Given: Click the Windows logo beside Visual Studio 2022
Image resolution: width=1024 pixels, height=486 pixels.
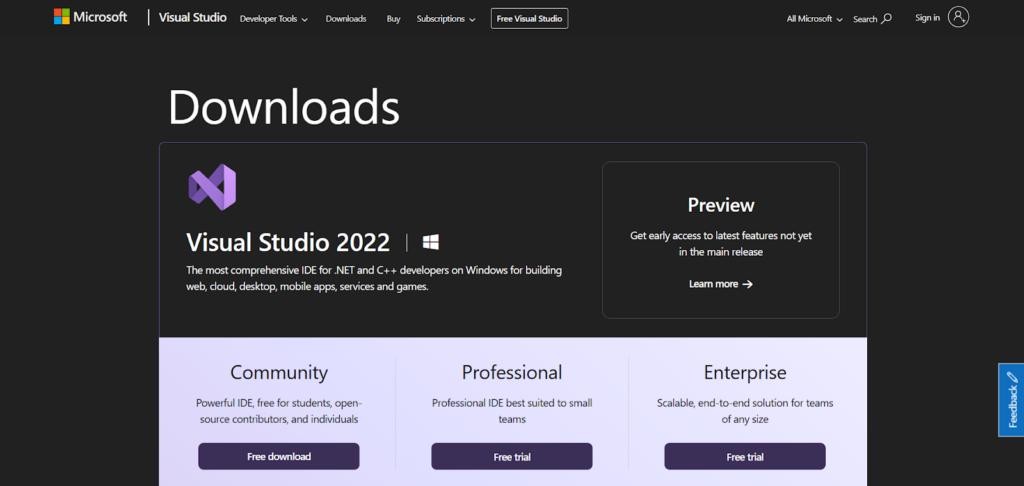Looking at the screenshot, I should (430, 242).
